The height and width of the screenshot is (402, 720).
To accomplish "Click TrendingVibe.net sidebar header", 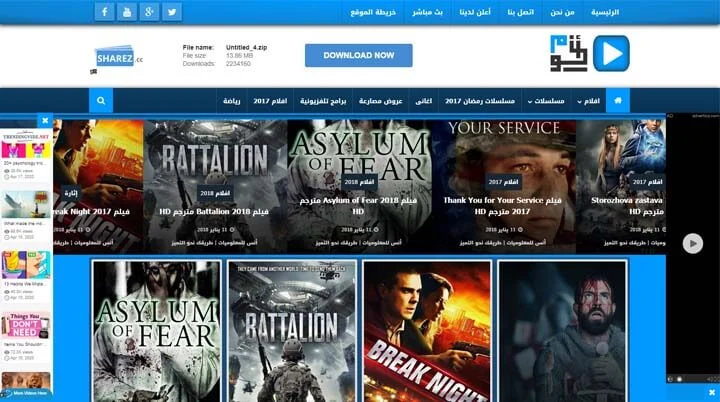I will coord(26,136).
